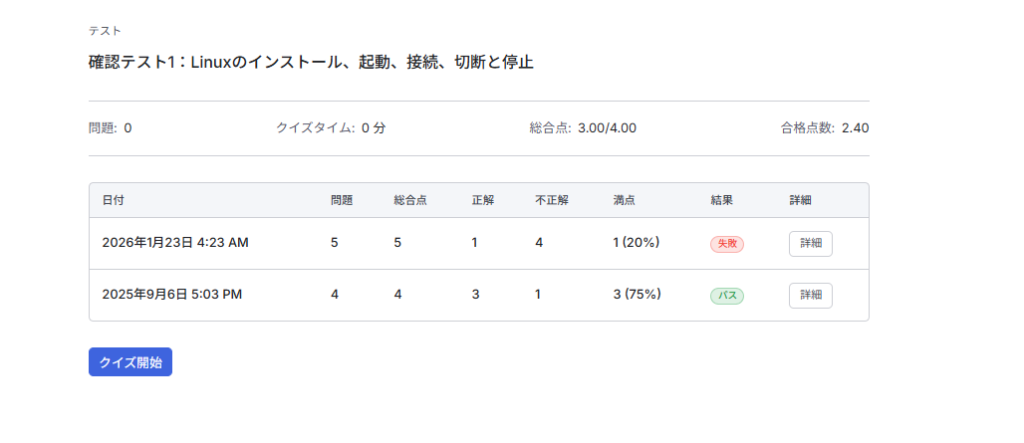
Task: Click the red 失敗 result badge
Action: [727, 243]
